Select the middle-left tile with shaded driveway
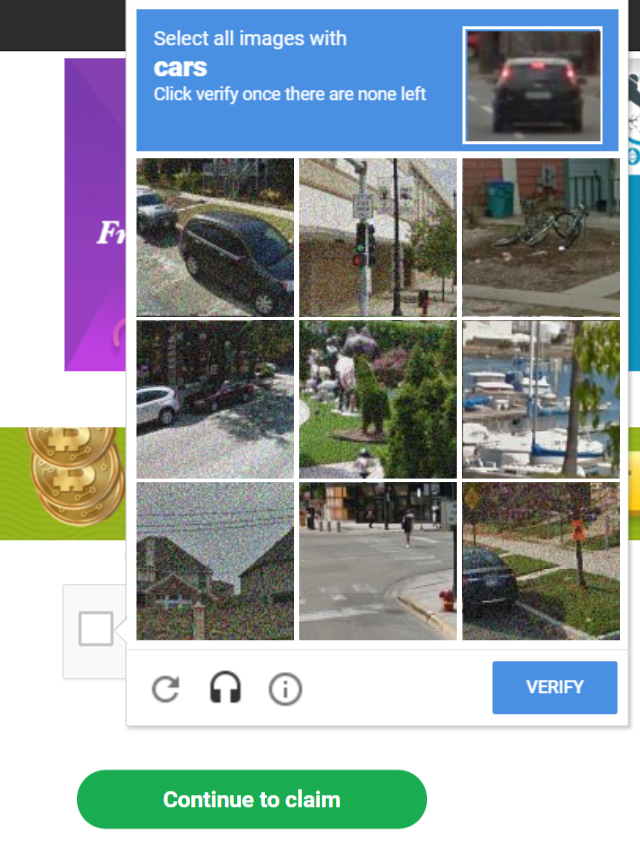The image size is (640, 848). coord(215,400)
